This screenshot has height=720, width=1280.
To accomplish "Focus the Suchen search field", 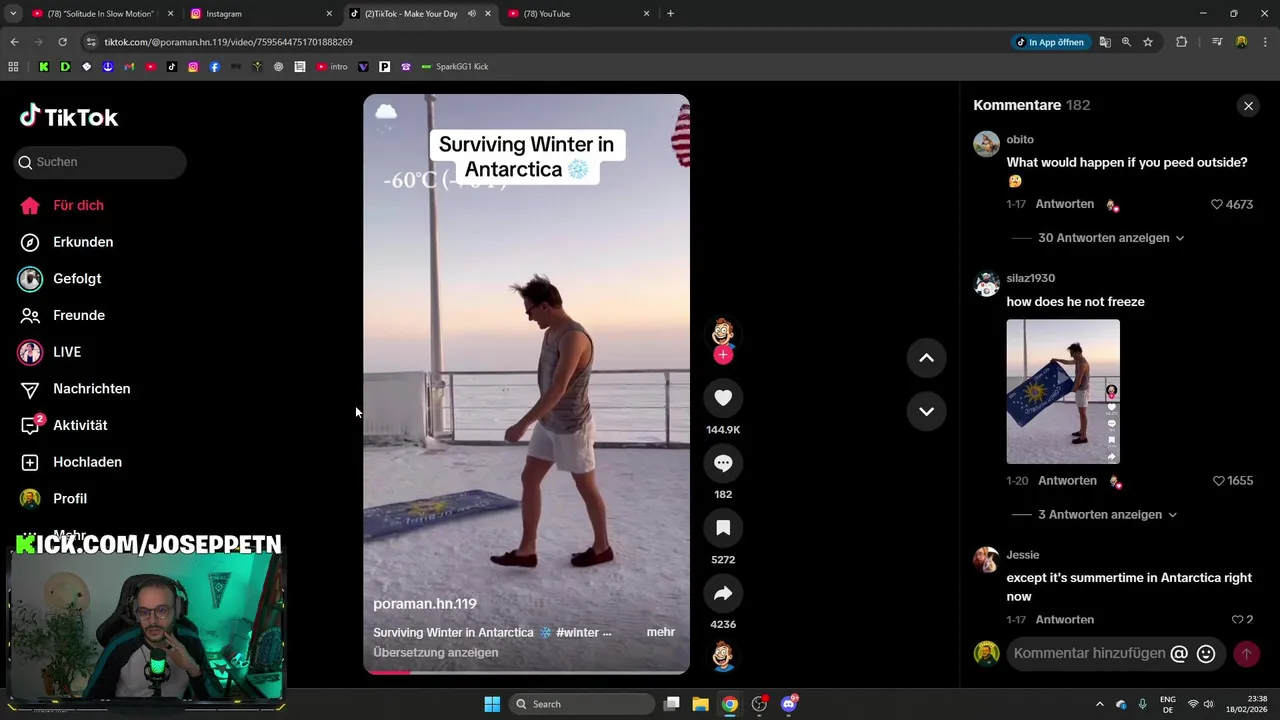I will 100,162.
